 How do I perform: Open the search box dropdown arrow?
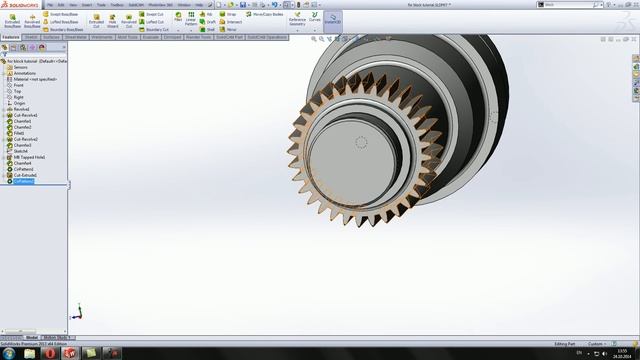pos(601,5)
